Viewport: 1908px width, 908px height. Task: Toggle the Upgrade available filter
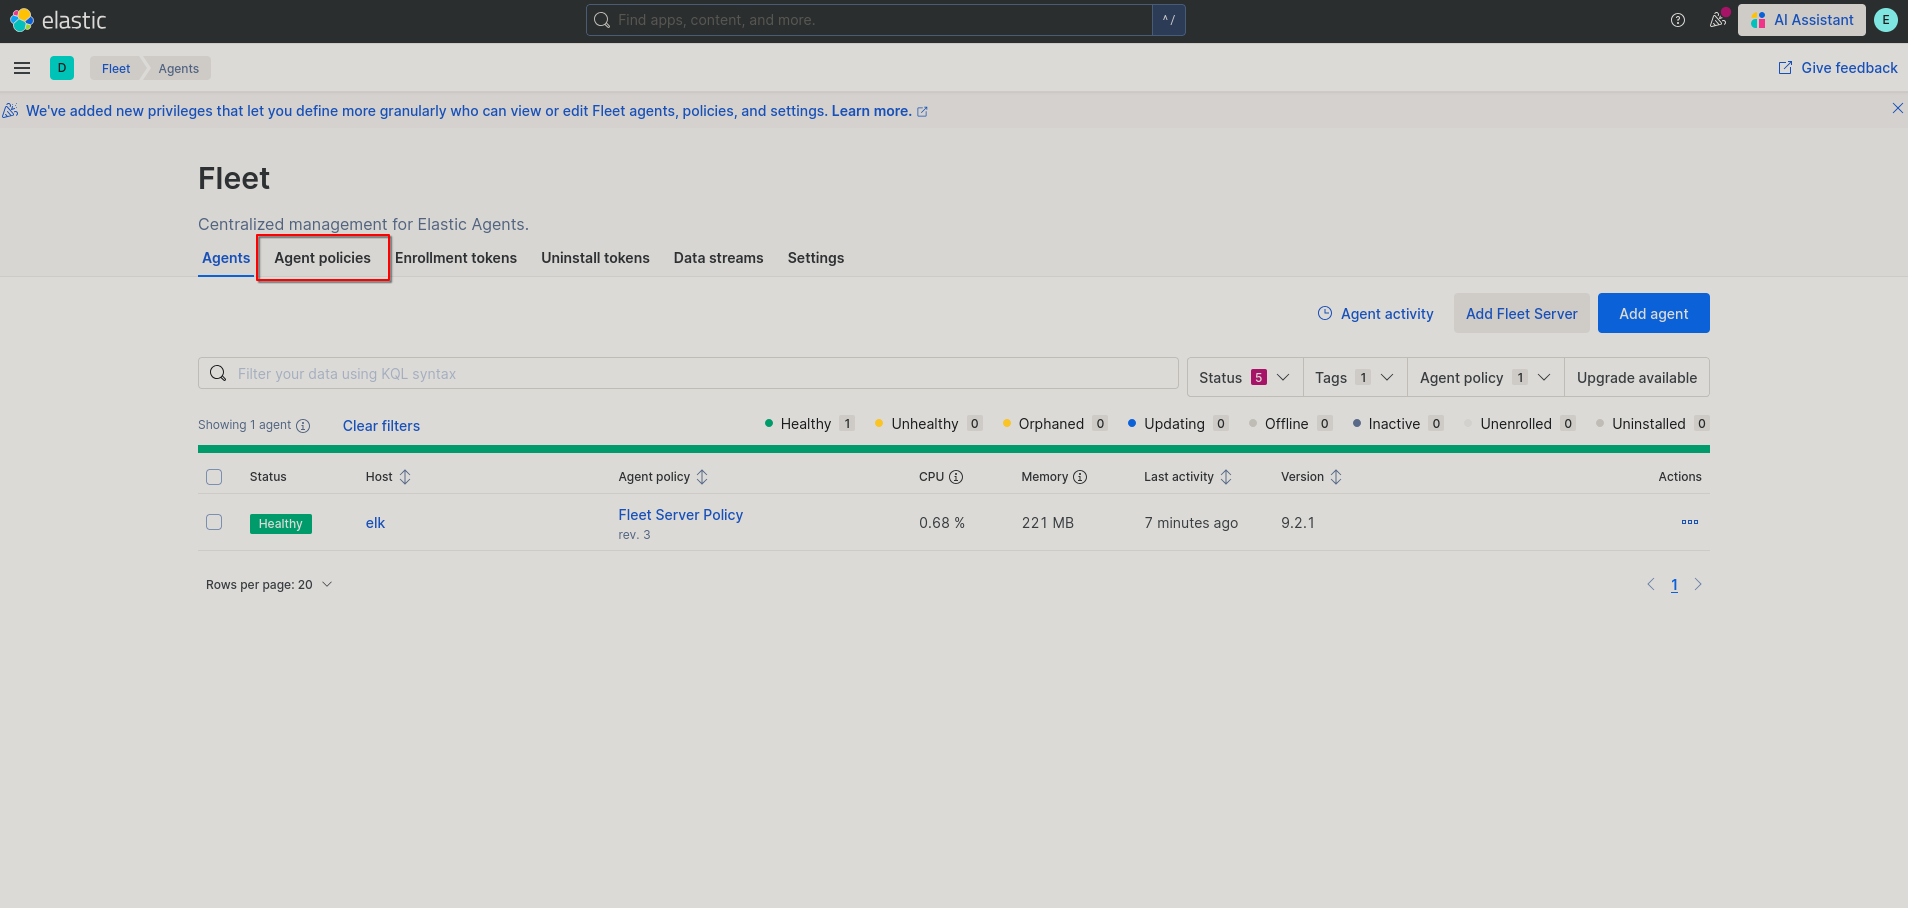1637,377
